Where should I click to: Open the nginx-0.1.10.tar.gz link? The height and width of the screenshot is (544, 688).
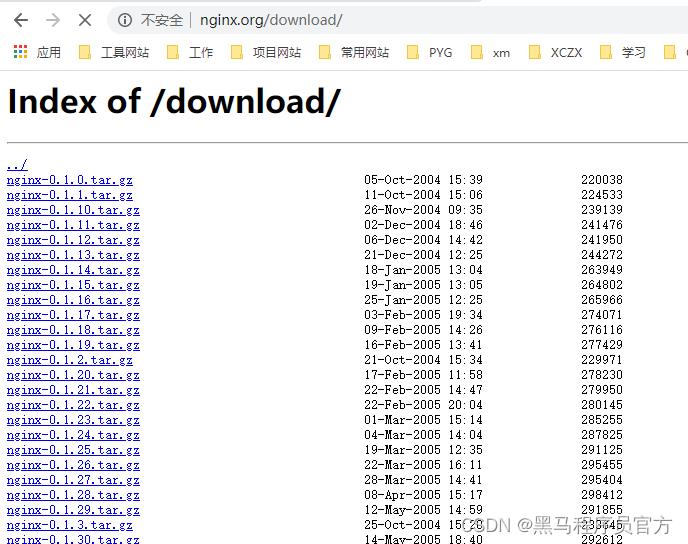[x=73, y=210]
